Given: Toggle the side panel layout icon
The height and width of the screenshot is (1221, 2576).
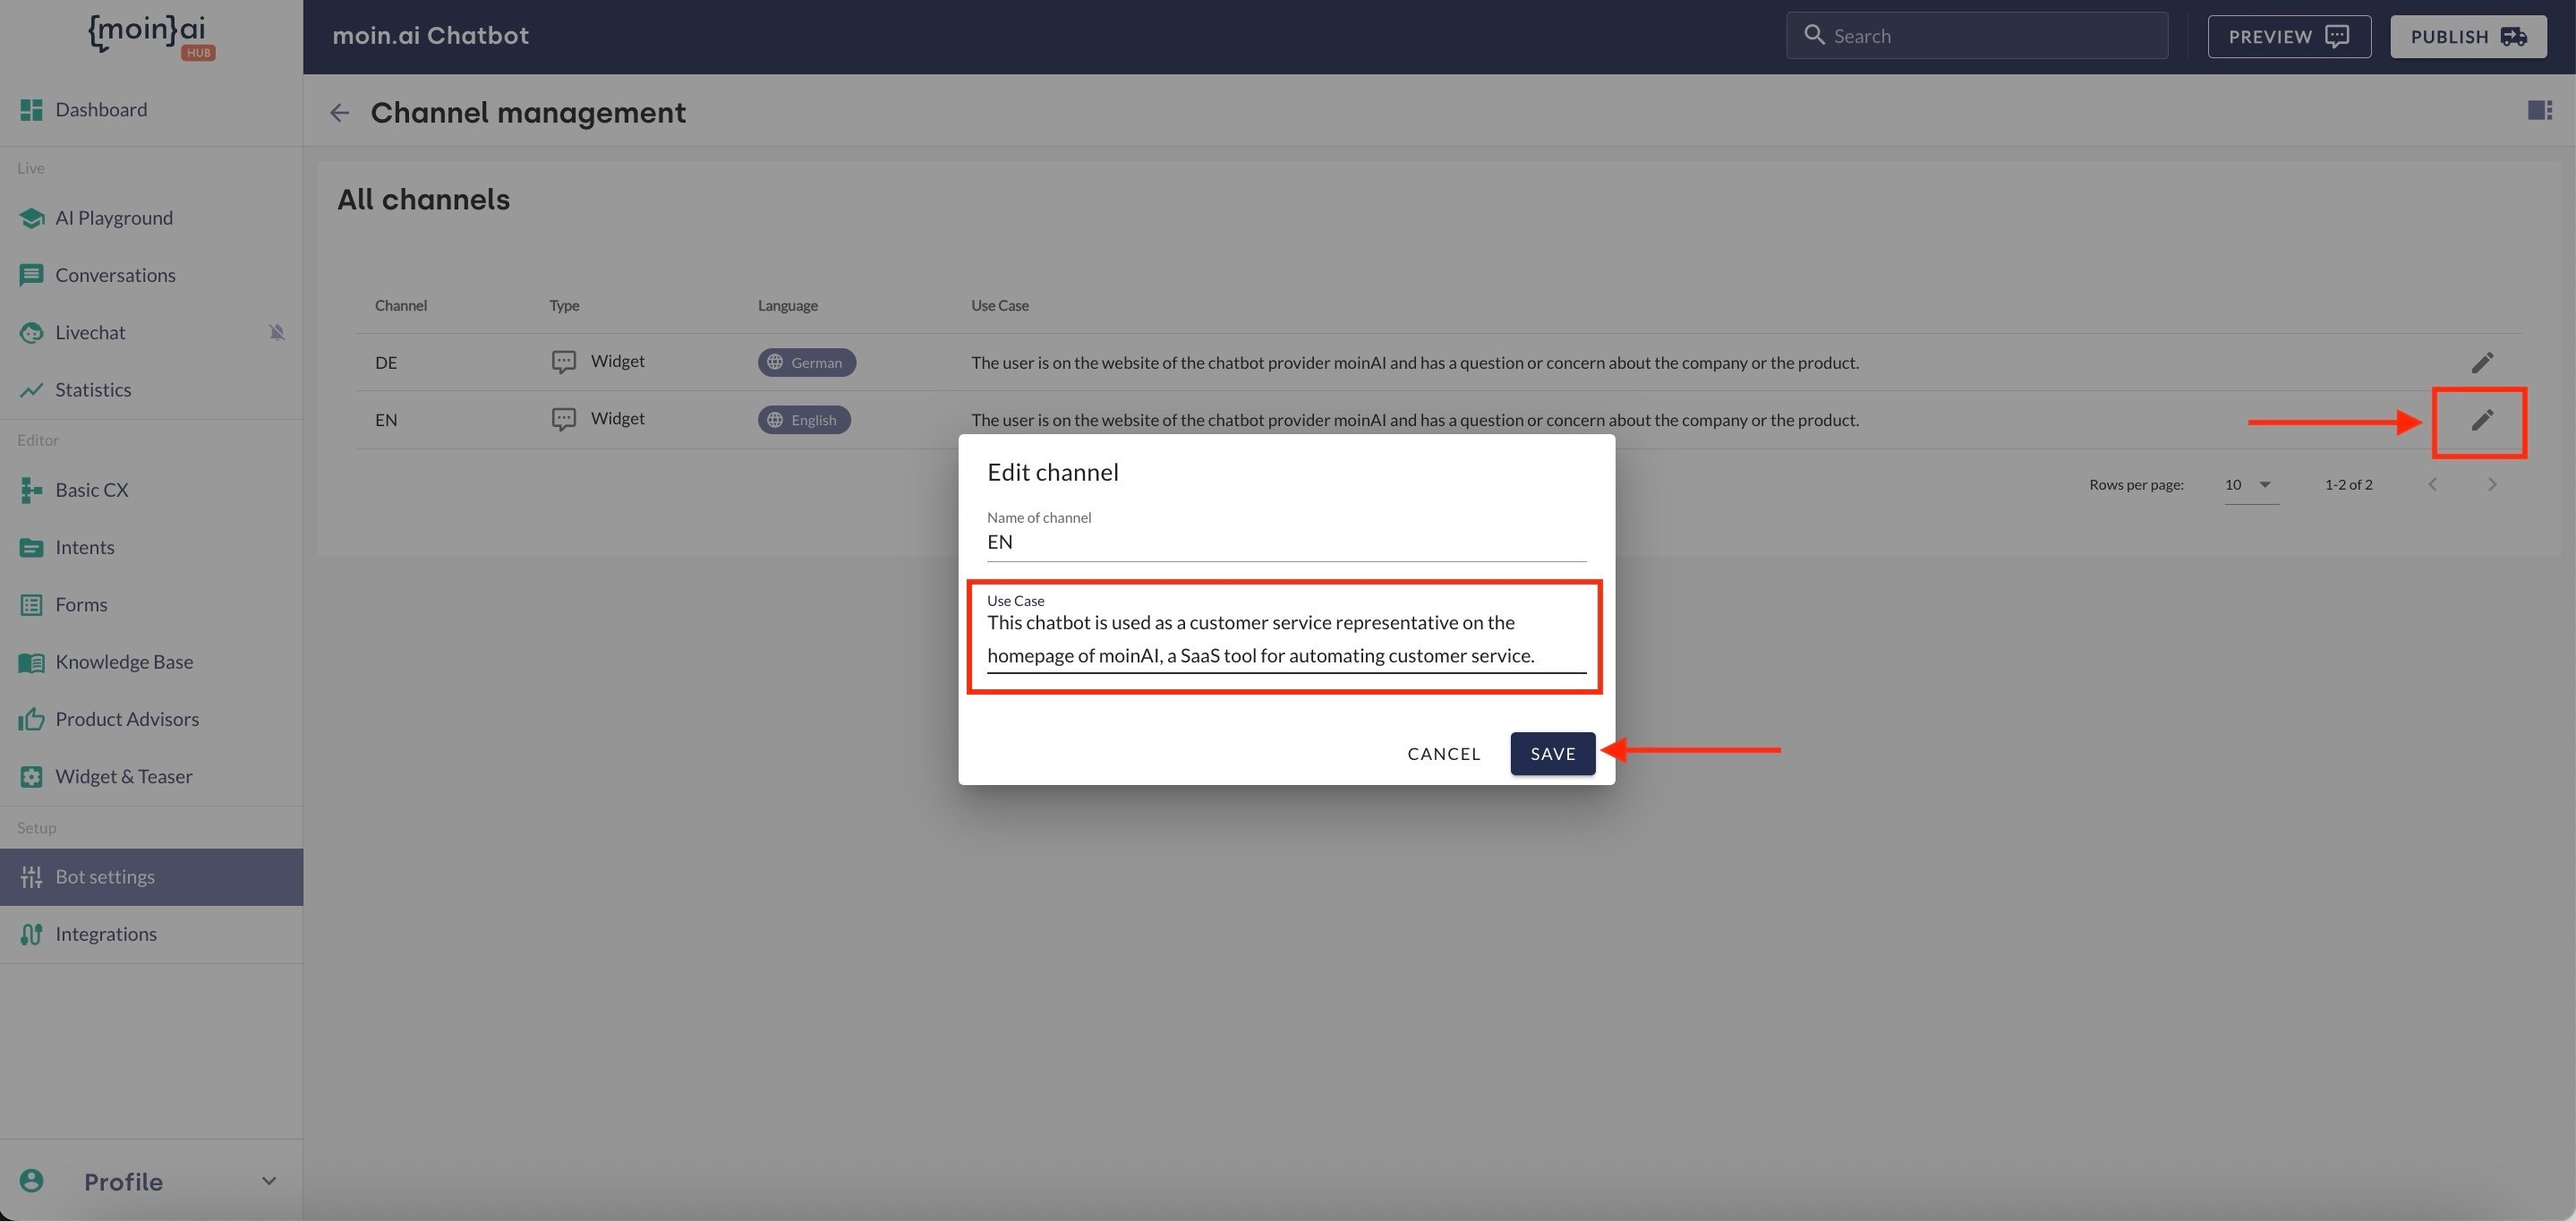Looking at the screenshot, I should click(x=2540, y=110).
